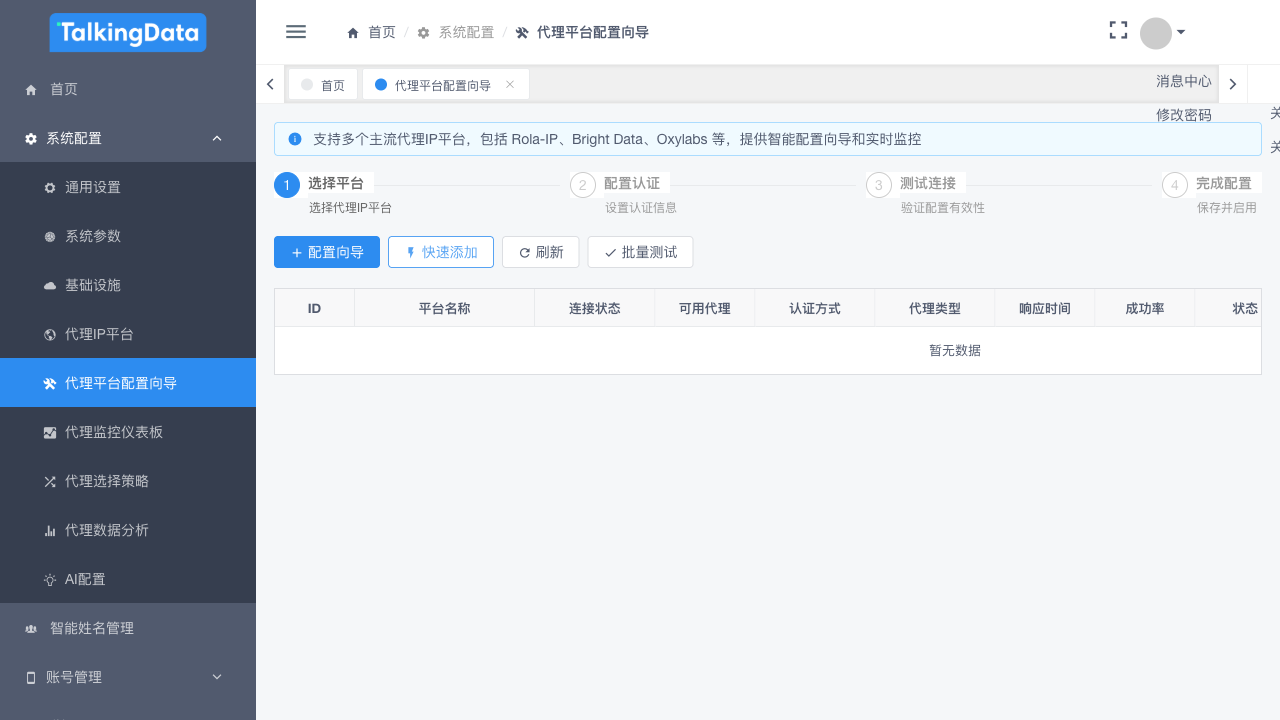Image resolution: width=1280 pixels, height=720 pixels.
Task: Refresh the list with 刷新 button
Action: coord(541,253)
